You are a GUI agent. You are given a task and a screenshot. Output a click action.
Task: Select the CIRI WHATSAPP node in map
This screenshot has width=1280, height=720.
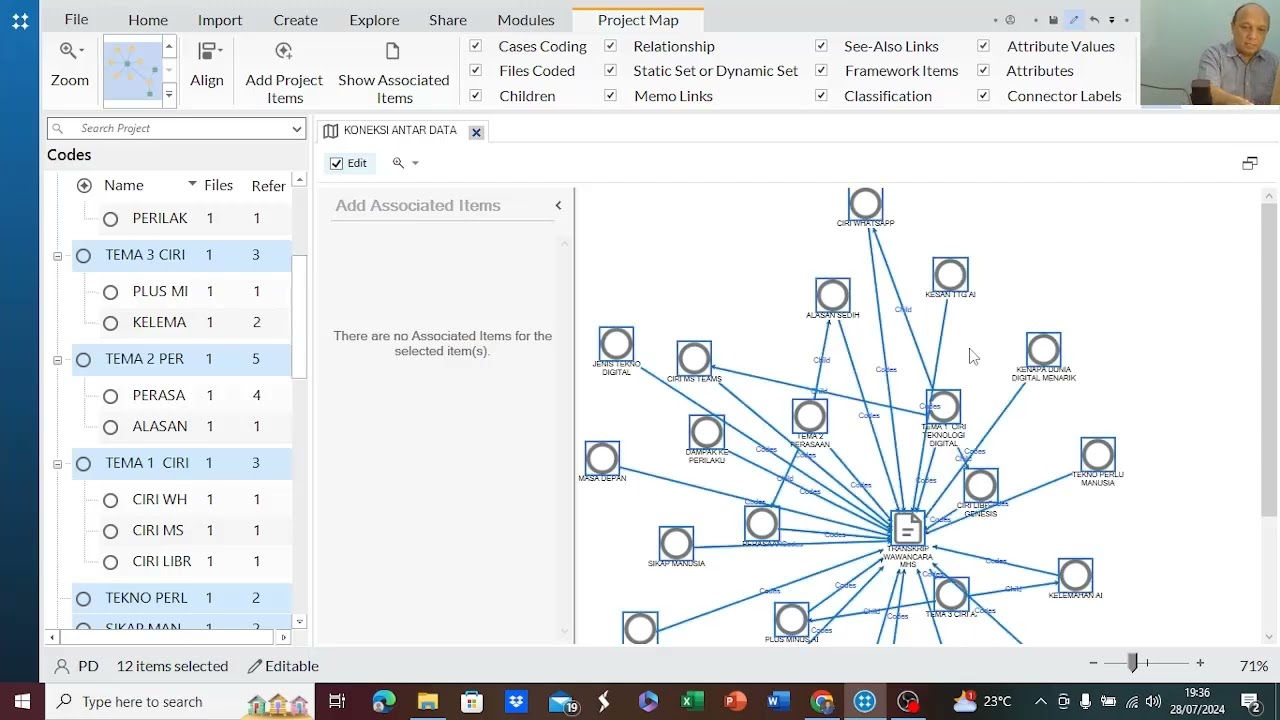865,203
